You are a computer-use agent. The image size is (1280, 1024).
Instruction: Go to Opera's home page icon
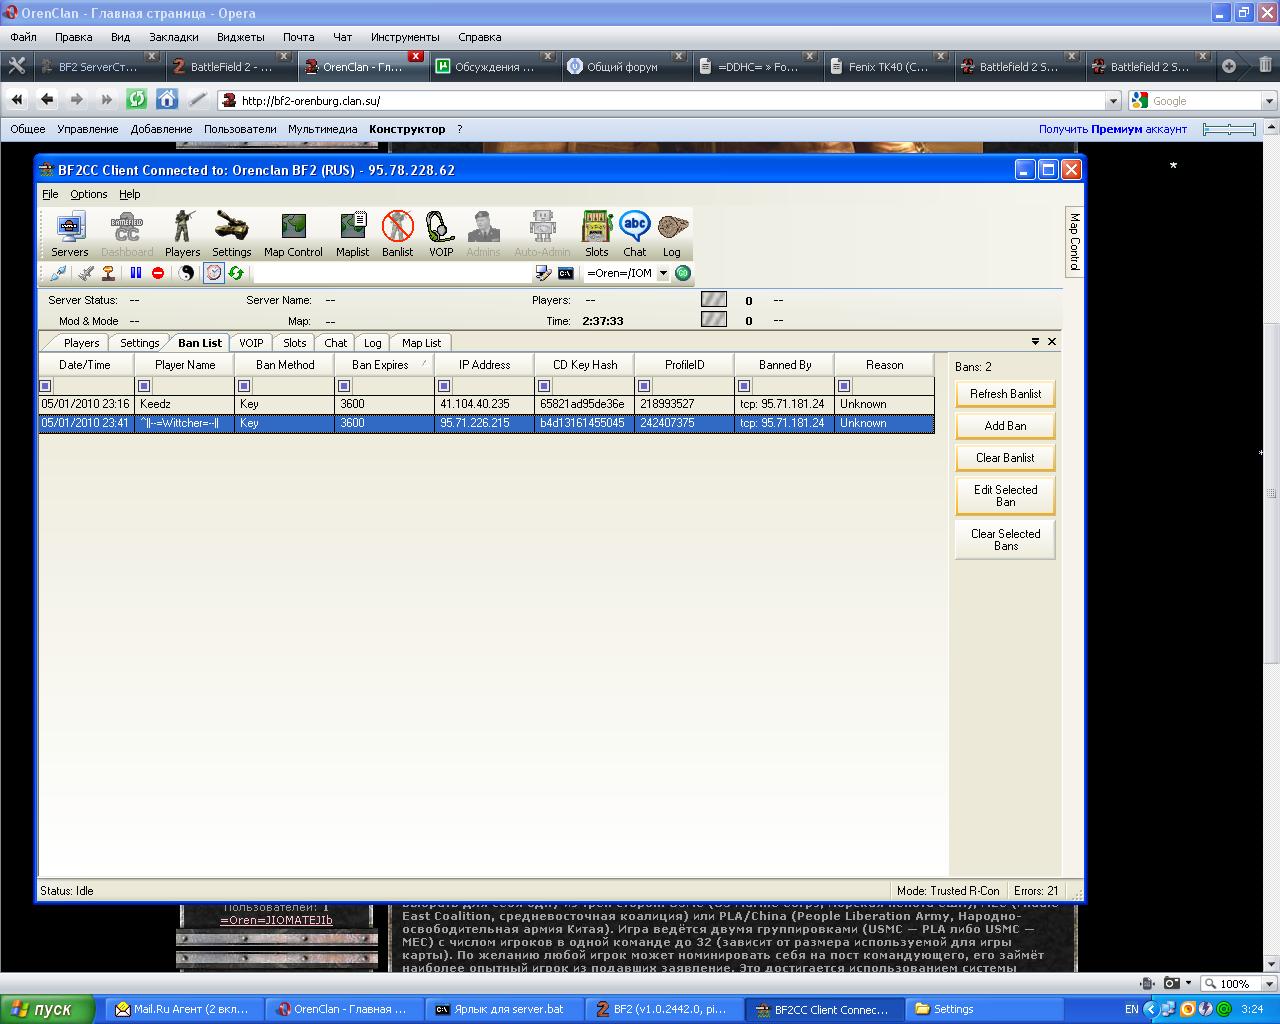[x=167, y=99]
